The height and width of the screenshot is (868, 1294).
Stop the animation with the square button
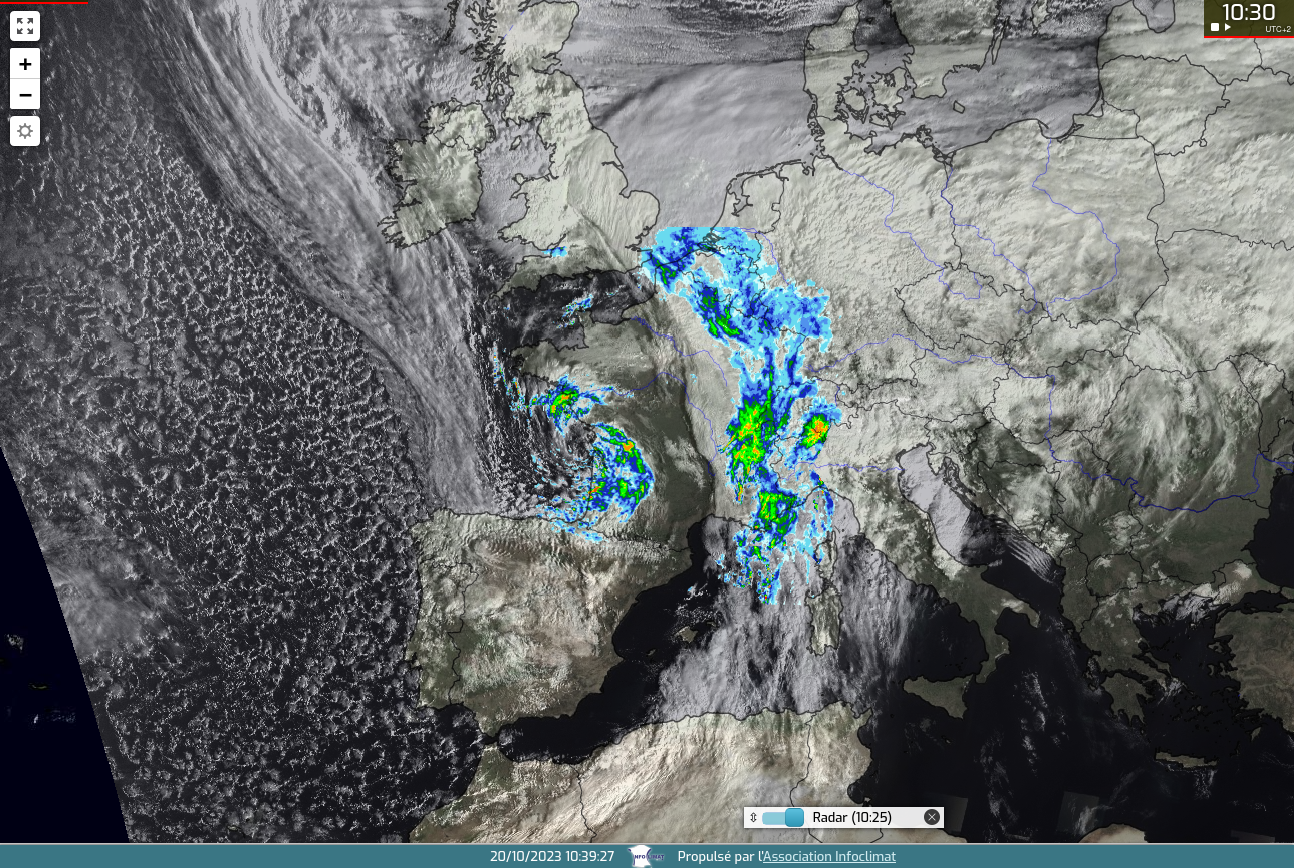pos(1215,27)
